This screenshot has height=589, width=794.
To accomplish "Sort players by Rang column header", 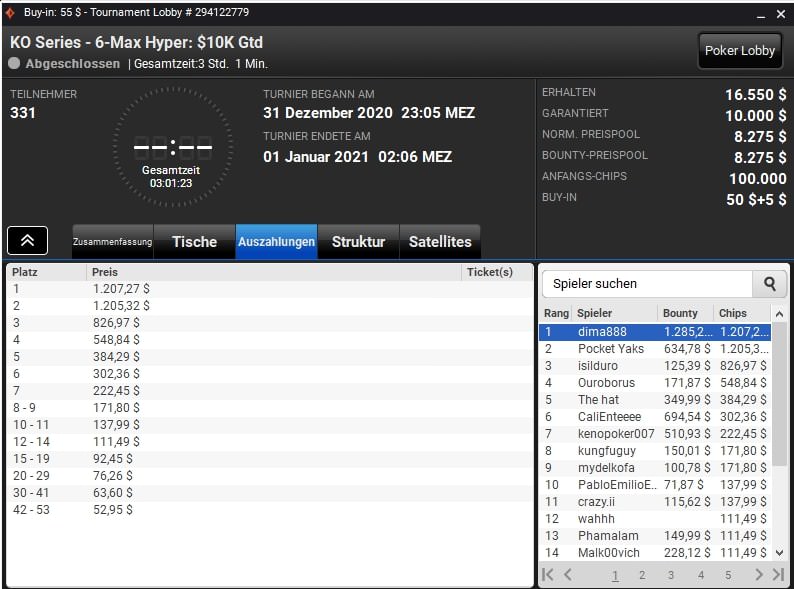I will coord(556,313).
